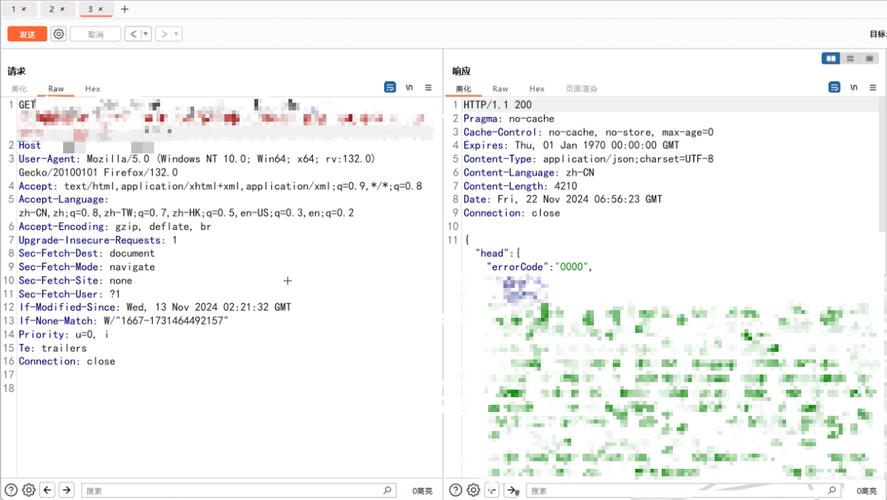Click the "errorCode":"0000" JSON line
887x500 pixels.
[x=539, y=267]
